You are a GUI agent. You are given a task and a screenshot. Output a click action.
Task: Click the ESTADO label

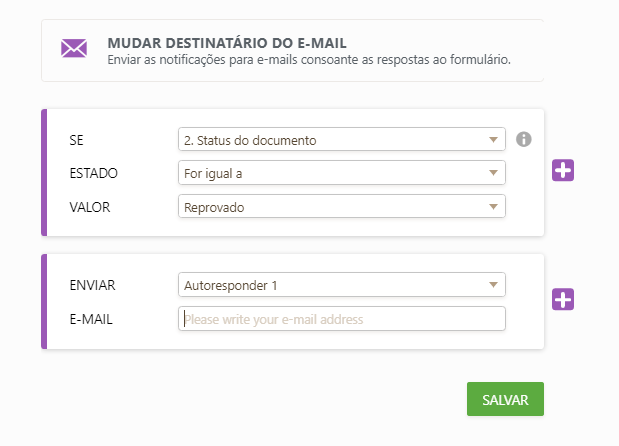click(93, 173)
